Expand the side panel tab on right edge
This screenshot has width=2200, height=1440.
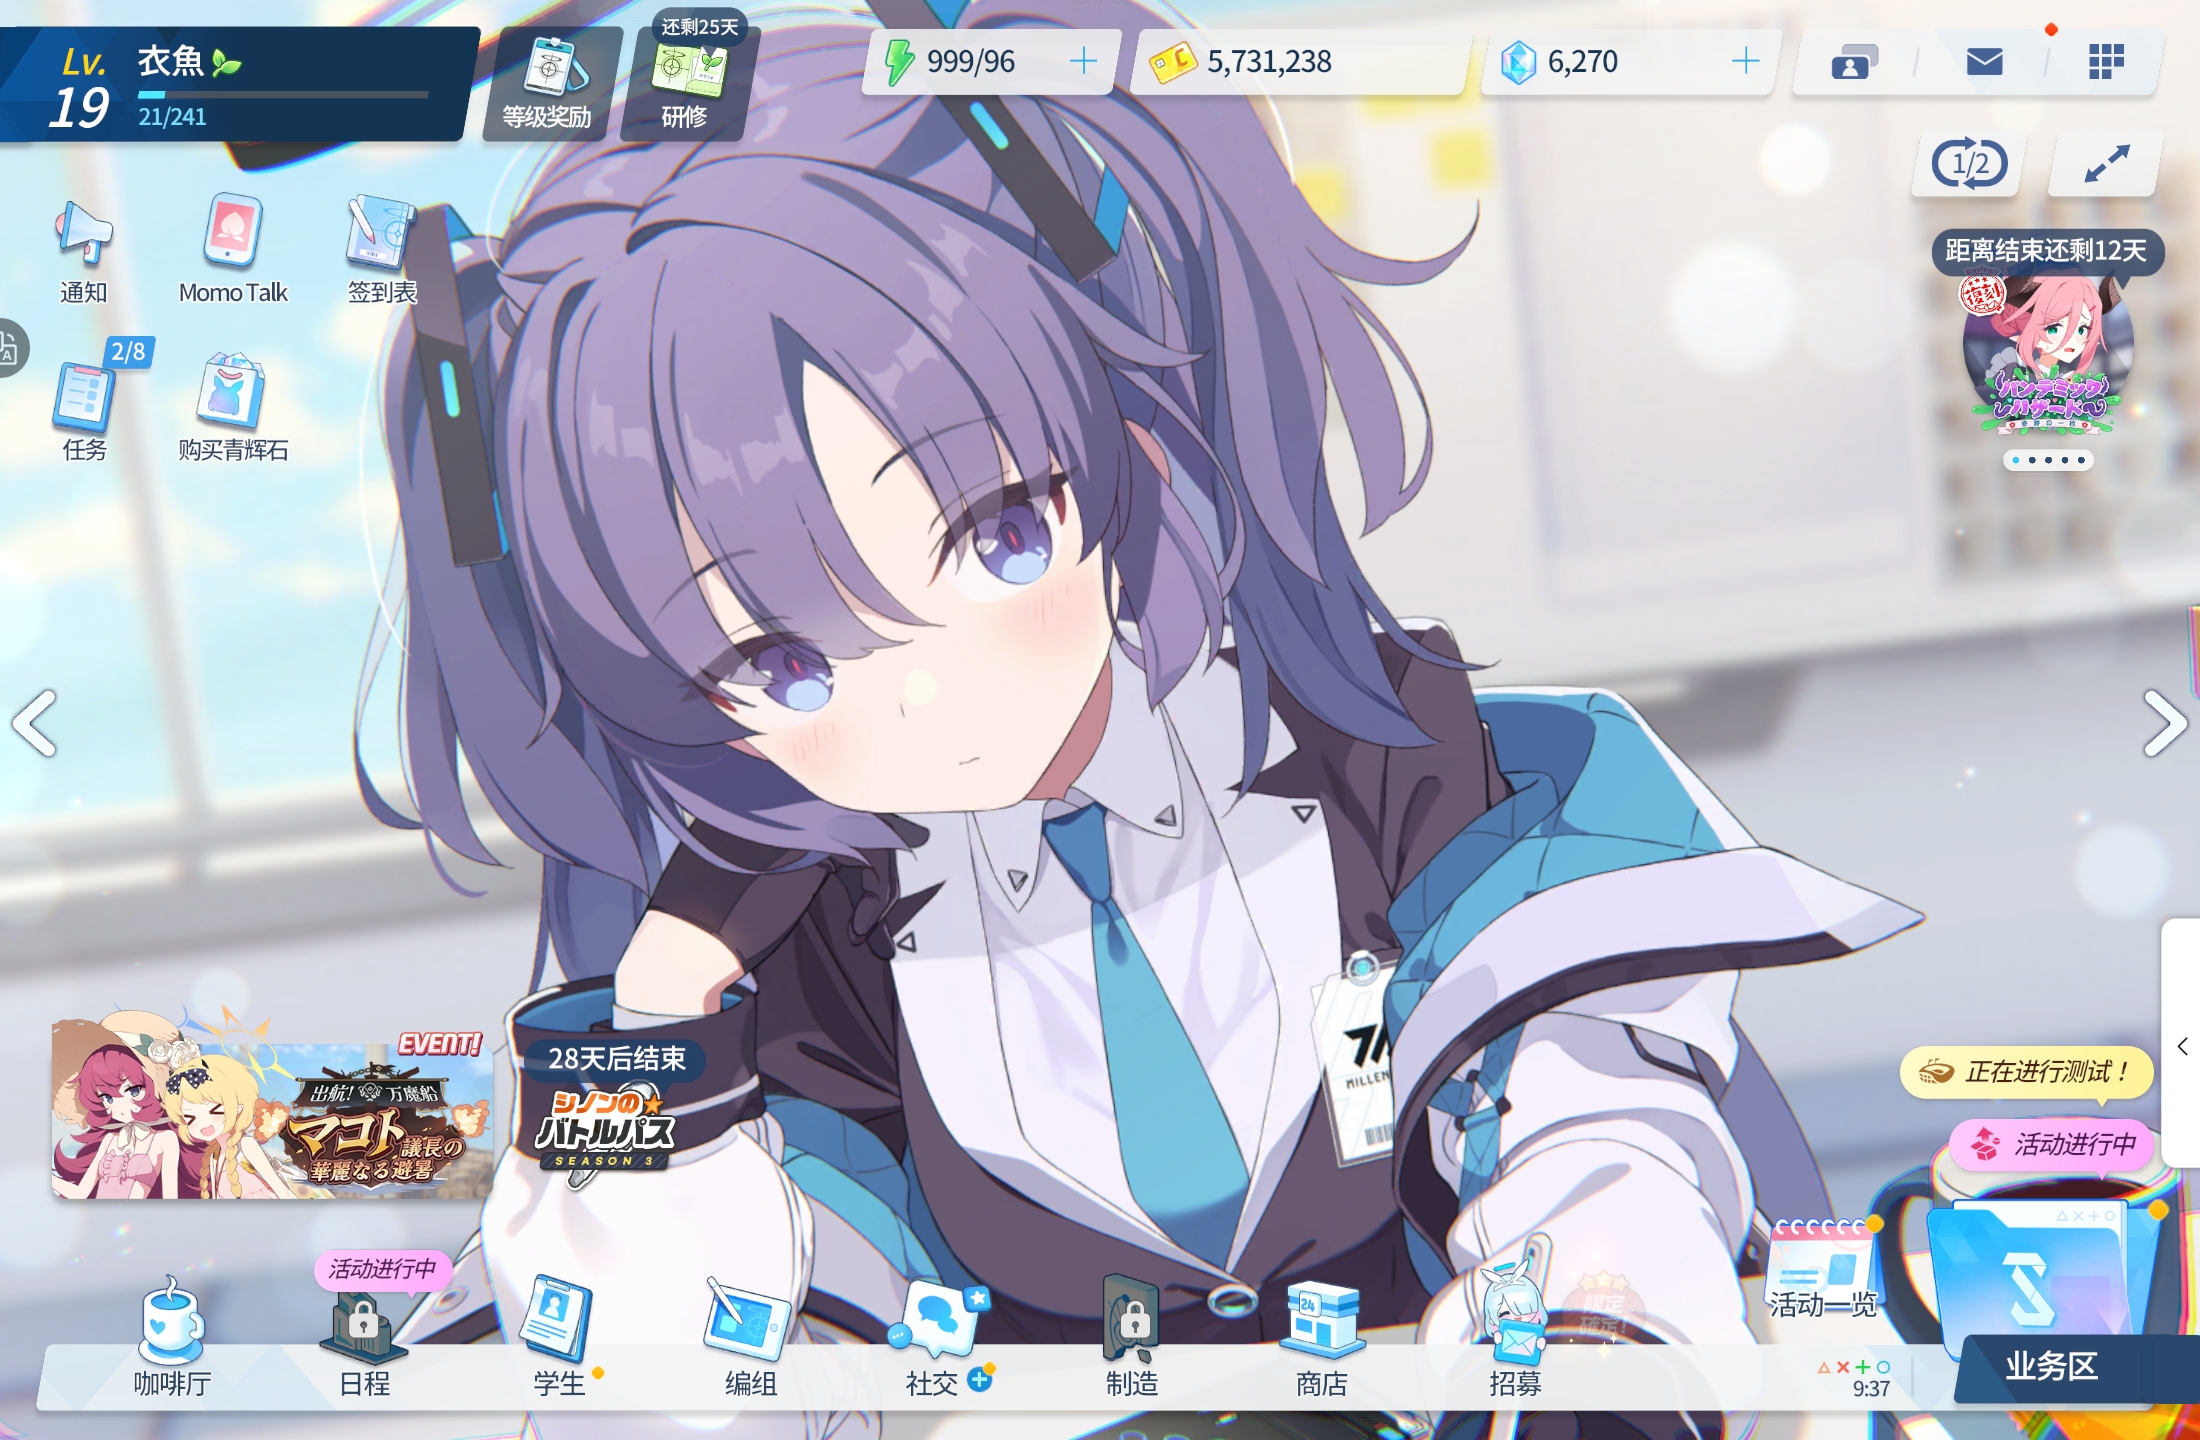2181,1046
